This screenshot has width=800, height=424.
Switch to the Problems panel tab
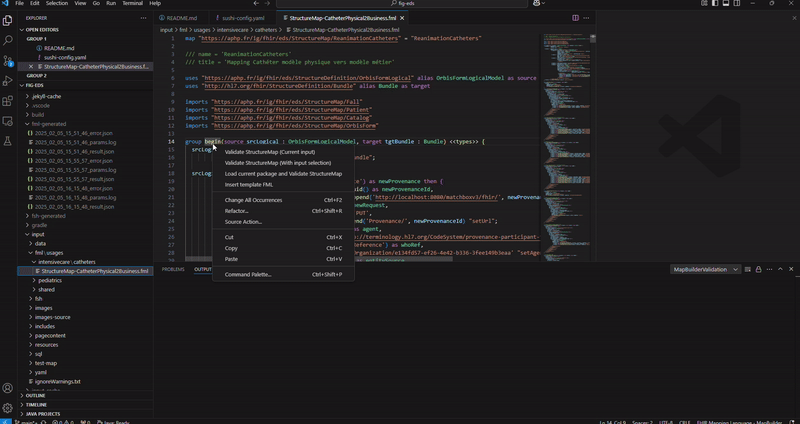(173, 269)
